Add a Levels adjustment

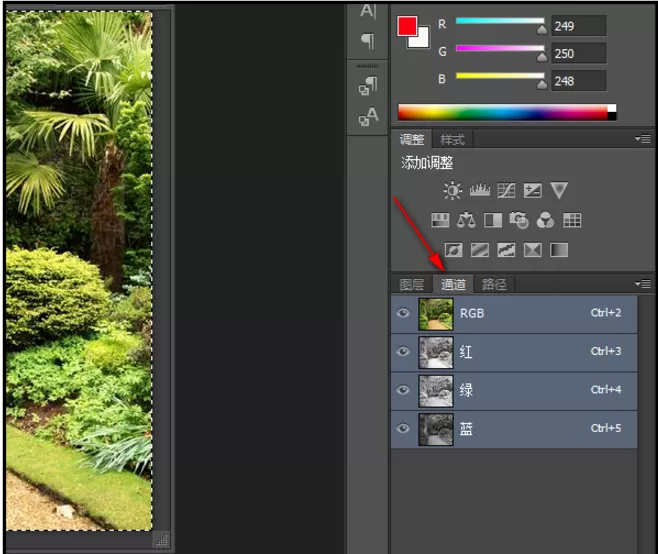click(x=480, y=191)
